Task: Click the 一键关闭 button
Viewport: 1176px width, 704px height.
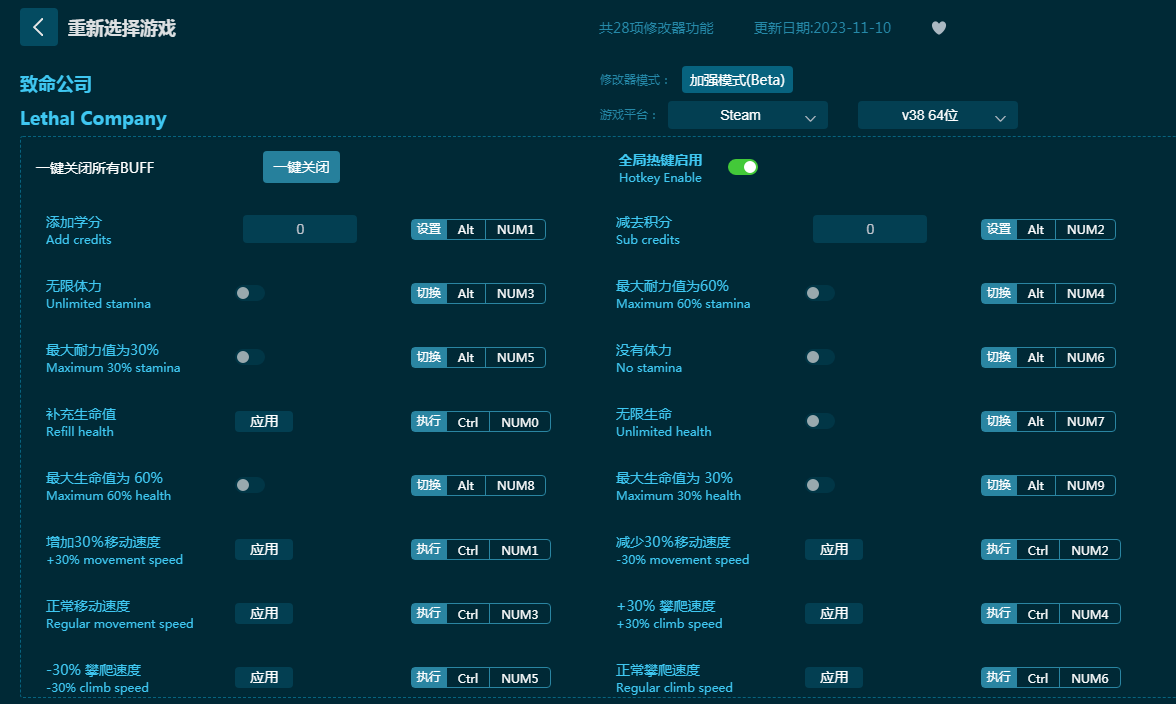Action: [x=301, y=167]
